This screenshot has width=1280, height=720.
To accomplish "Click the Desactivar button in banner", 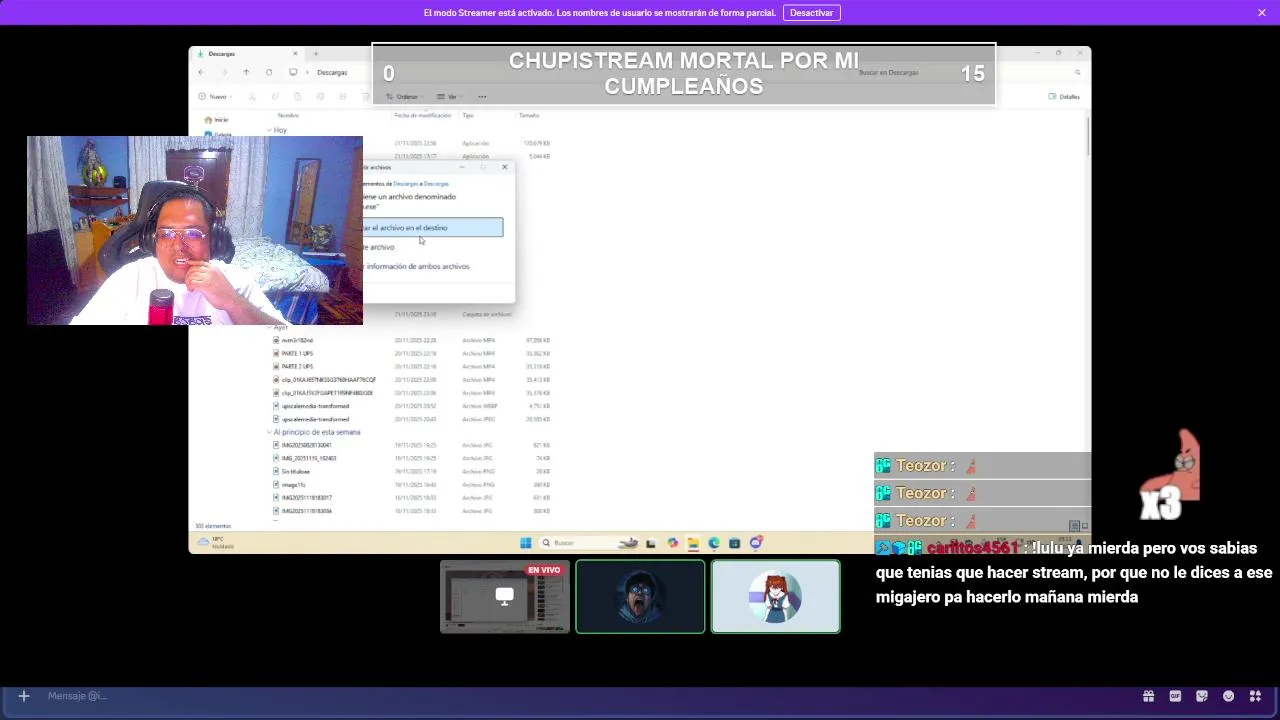I will [811, 13].
